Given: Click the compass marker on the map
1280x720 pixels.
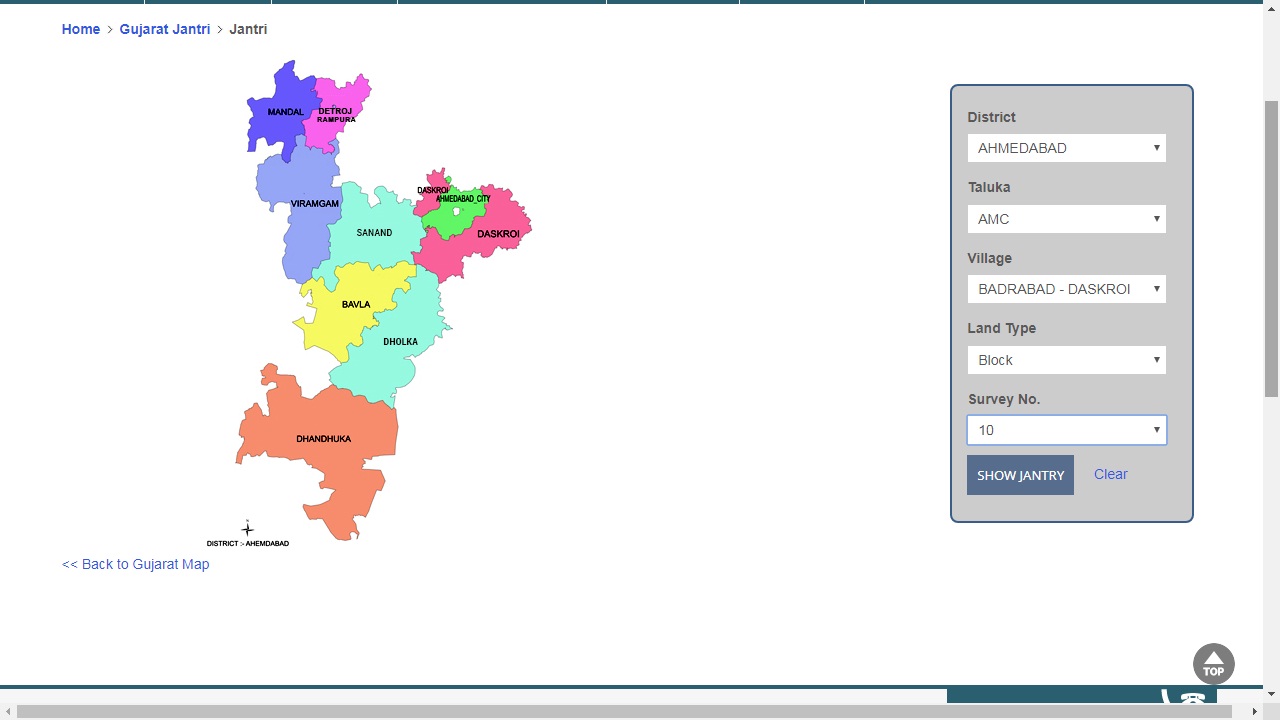Looking at the screenshot, I should tap(247, 529).
